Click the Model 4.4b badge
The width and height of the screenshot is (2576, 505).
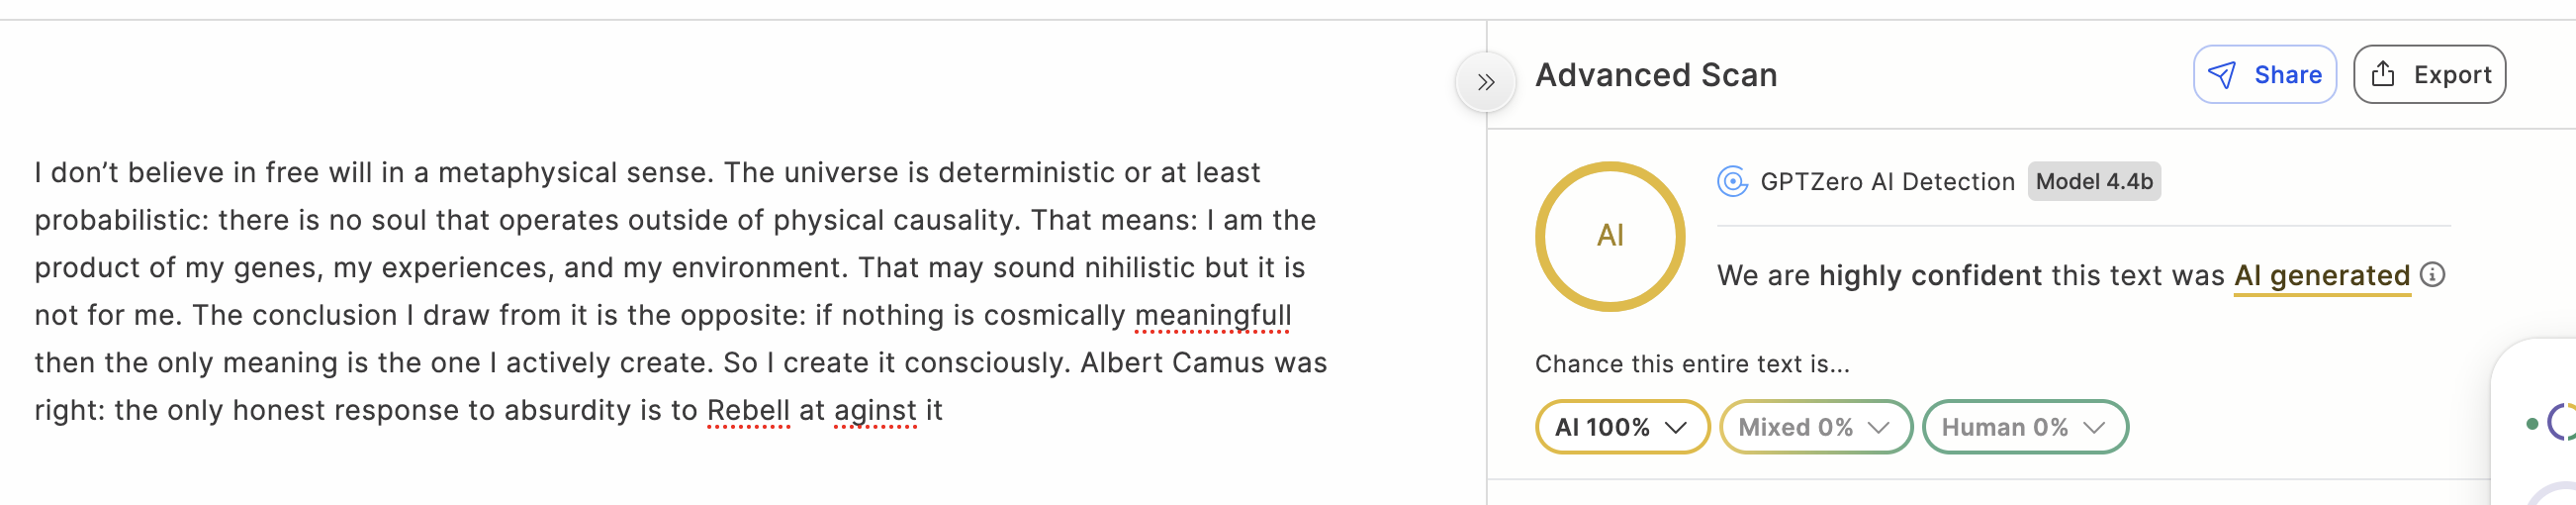2094,182
